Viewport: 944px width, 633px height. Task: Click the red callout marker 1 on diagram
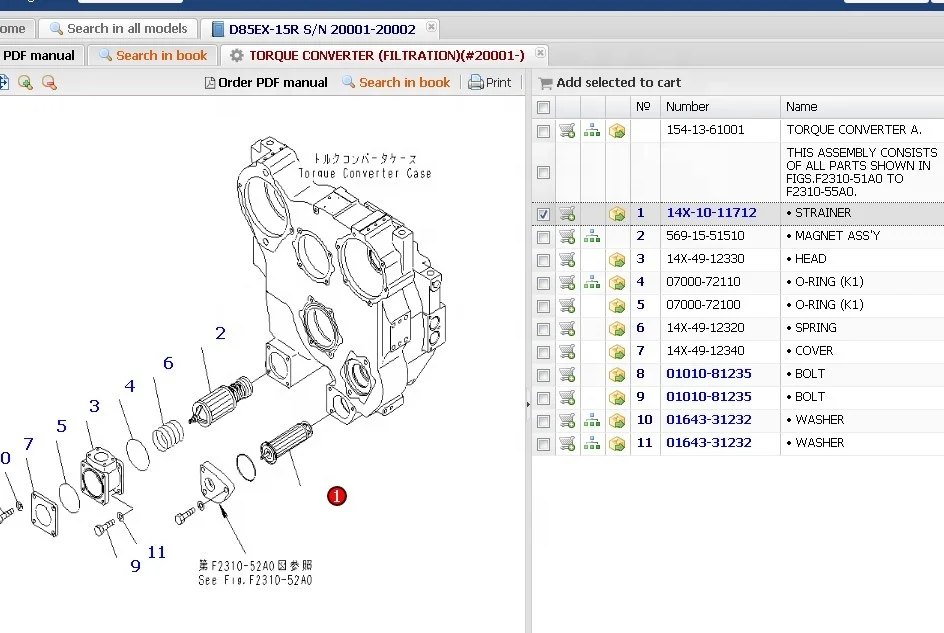click(337, 496)
